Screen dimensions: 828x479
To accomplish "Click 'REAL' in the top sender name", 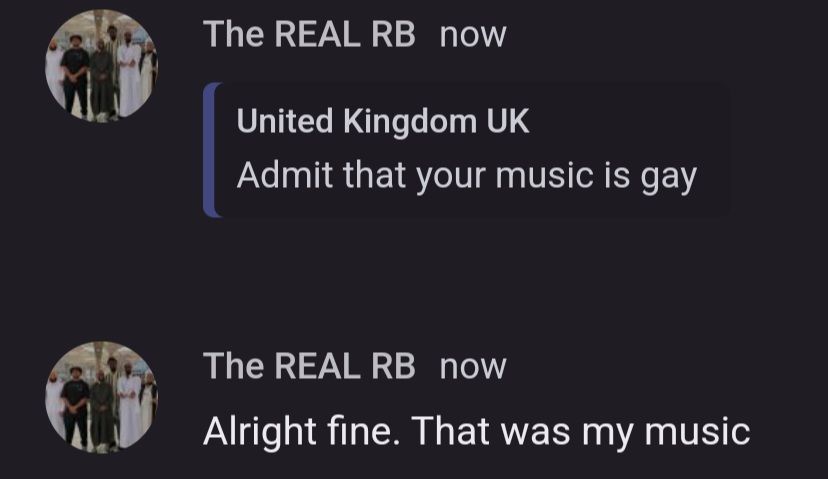I will (x=316, y=35).
